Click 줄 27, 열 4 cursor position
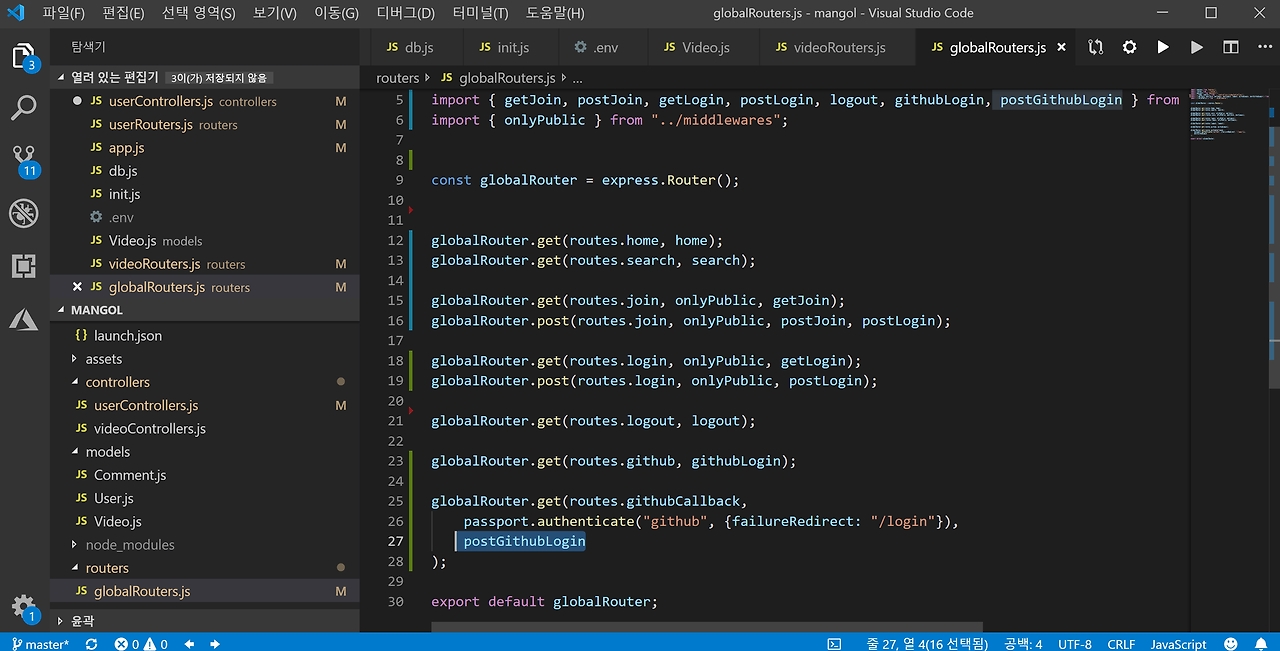The height and width of the screenshot is (651, 1280). (927, 644)
